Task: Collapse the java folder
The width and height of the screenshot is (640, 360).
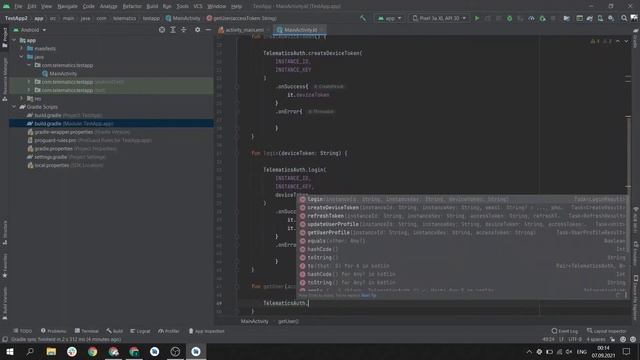Action: tap(22, 57)
